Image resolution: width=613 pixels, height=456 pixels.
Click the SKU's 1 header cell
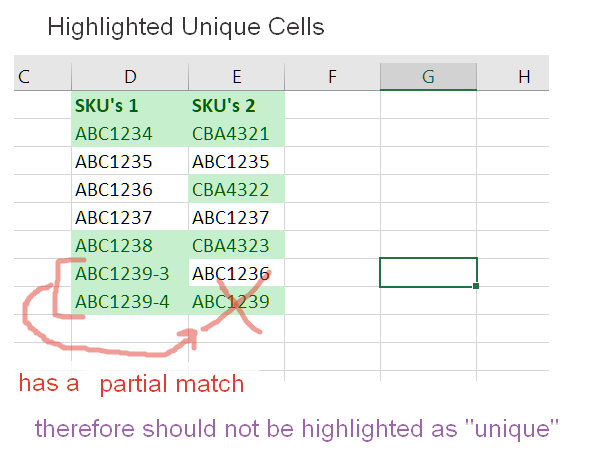tap(130, 105)
